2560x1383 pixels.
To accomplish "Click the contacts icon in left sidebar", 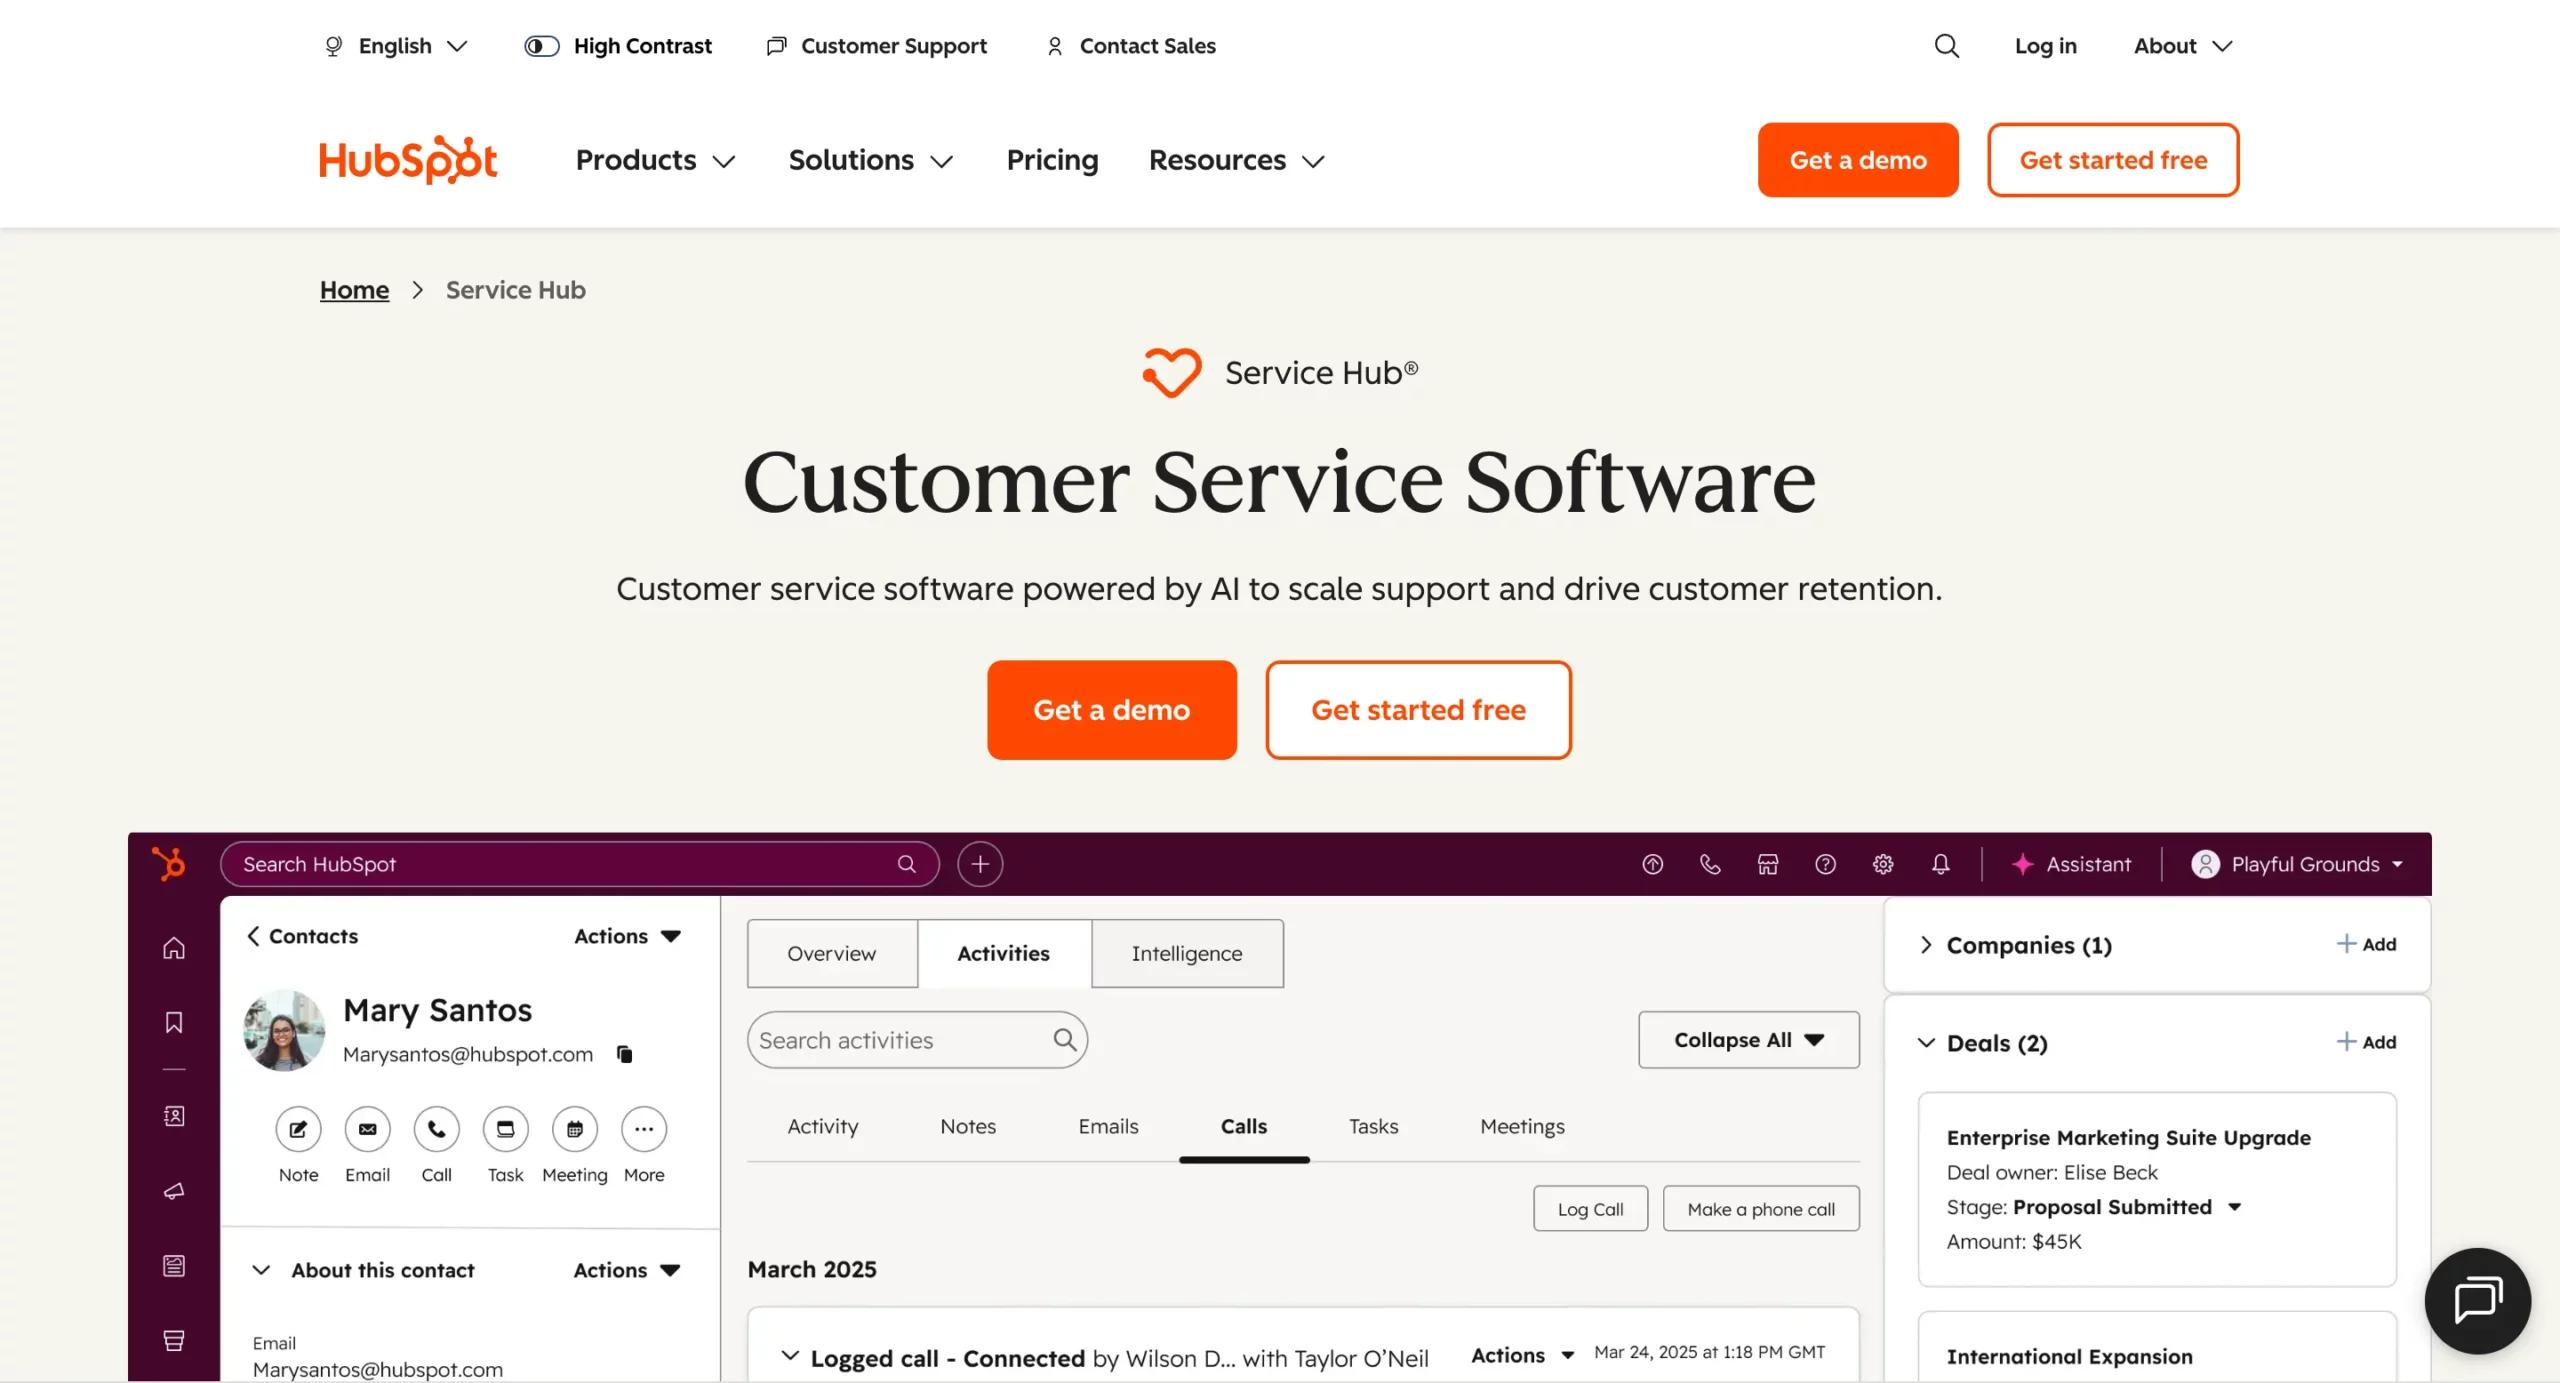I will click(x=174, y=1116).
